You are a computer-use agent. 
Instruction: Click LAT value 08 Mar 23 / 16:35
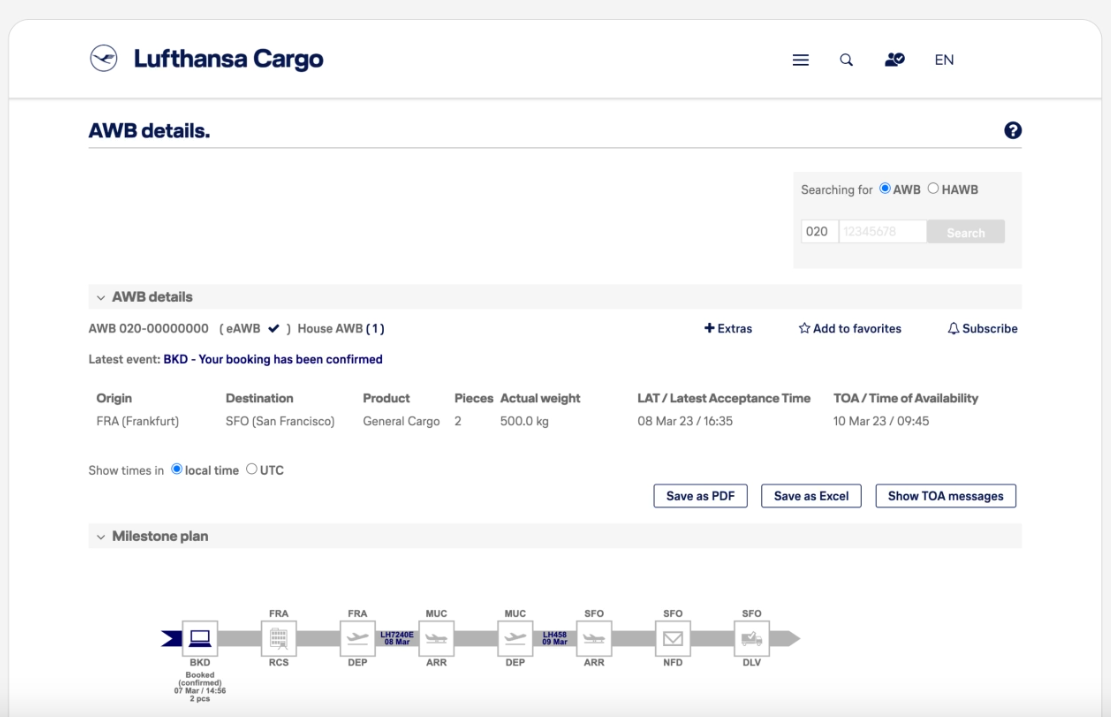coord(685,421)
